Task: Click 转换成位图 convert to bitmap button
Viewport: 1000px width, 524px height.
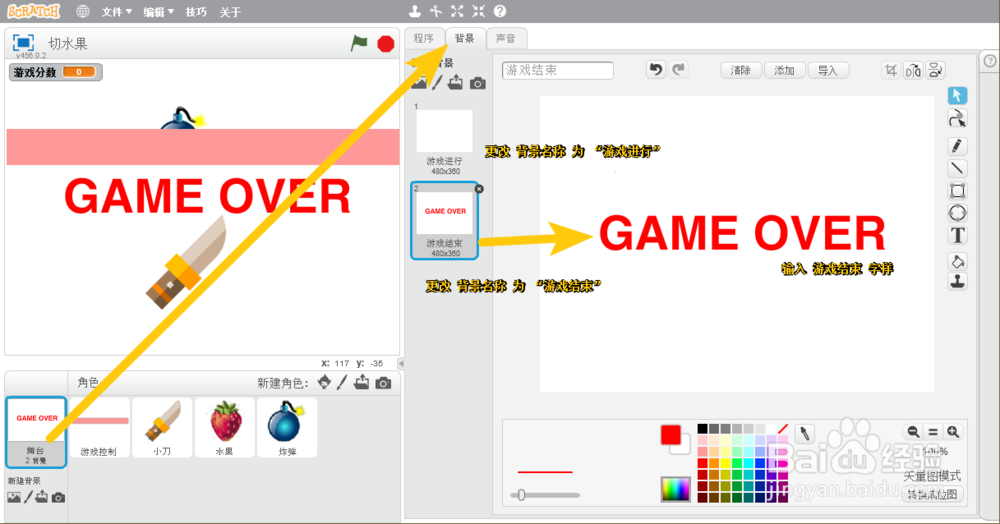Action: click(x=932, y=494)
